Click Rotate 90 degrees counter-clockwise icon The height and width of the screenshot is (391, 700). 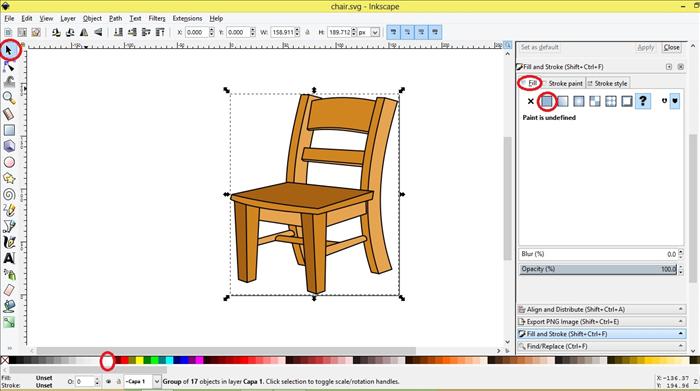tap(56, 32)
